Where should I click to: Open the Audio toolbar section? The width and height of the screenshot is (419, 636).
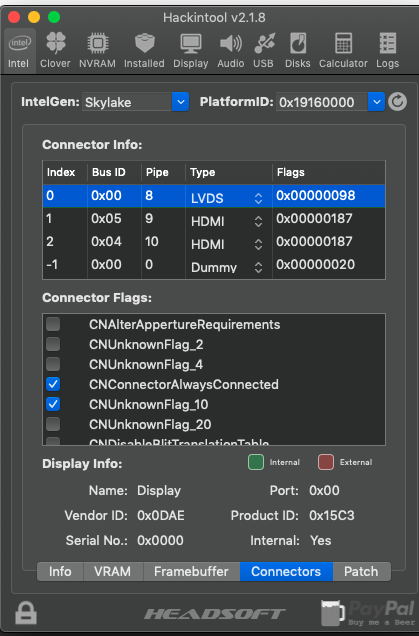tap(230, 51)
